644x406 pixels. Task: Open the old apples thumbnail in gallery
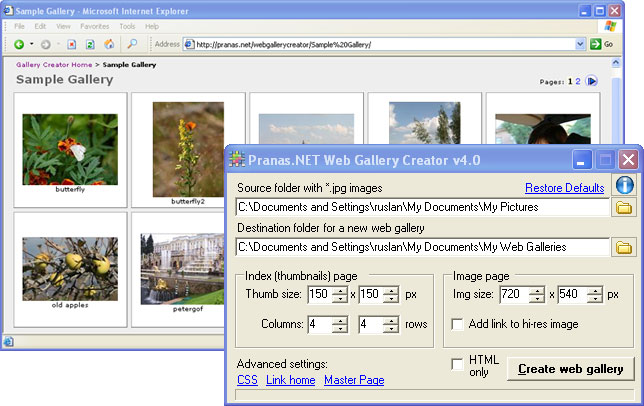pyautogui.click(x=70, y=269)
